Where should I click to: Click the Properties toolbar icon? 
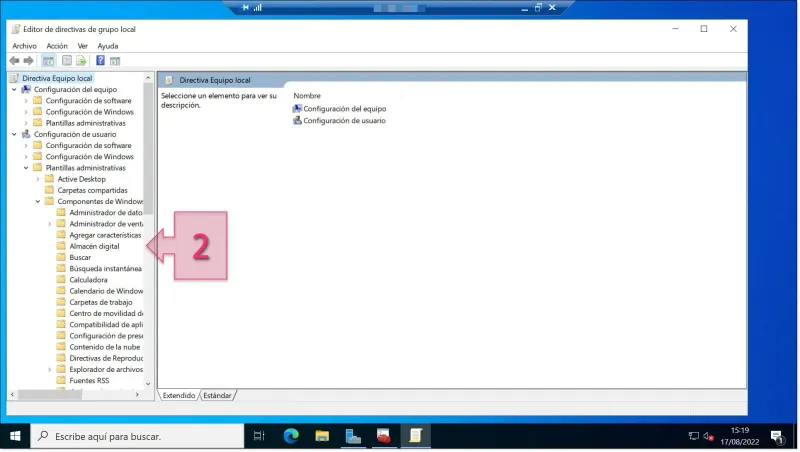(x=67, y=61)
